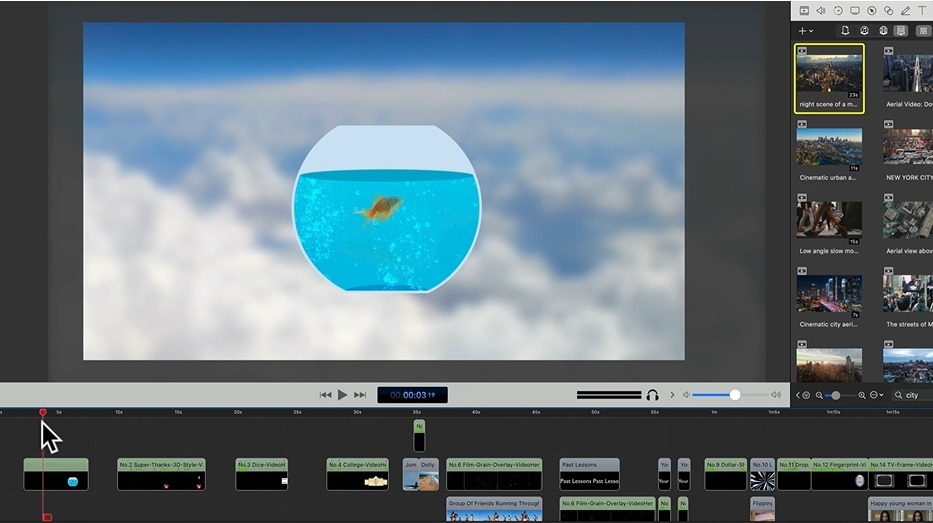Click the fishbowl in the preview canvas
Viewport: 933px width, 523px height.
tap(387, 209)
